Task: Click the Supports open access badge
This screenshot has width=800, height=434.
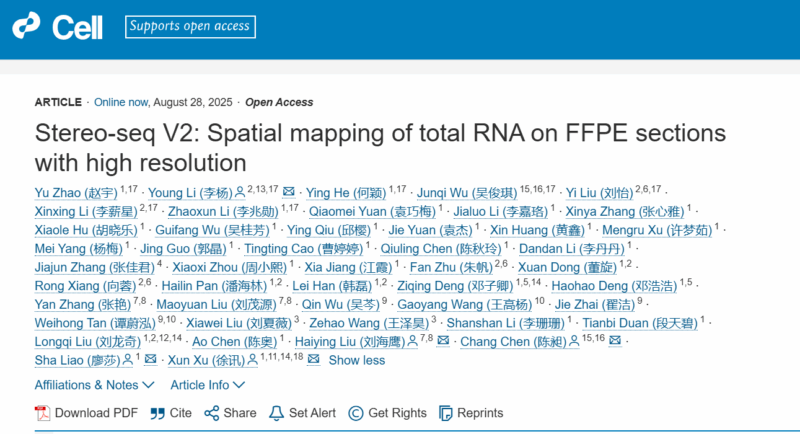Action: 190,27
